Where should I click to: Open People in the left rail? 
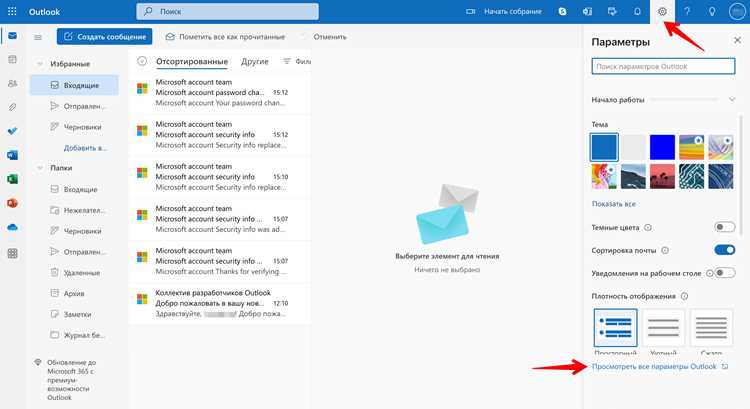click(x=12, y=83)
